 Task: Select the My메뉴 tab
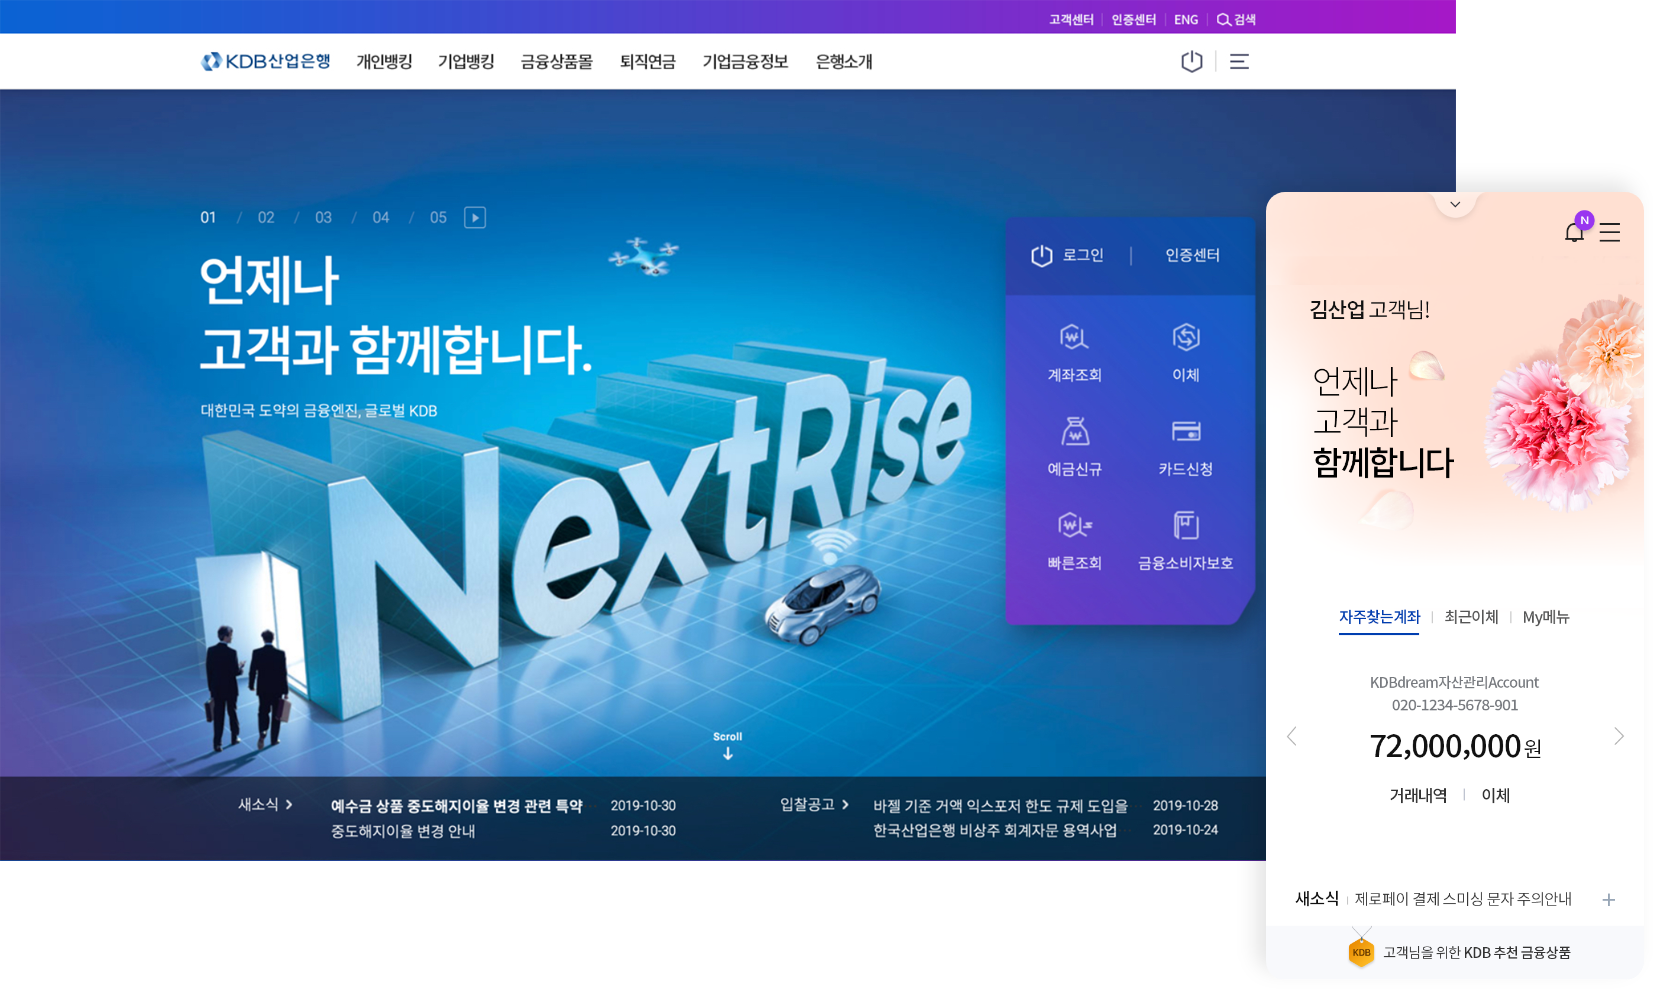coord(1546,617)
